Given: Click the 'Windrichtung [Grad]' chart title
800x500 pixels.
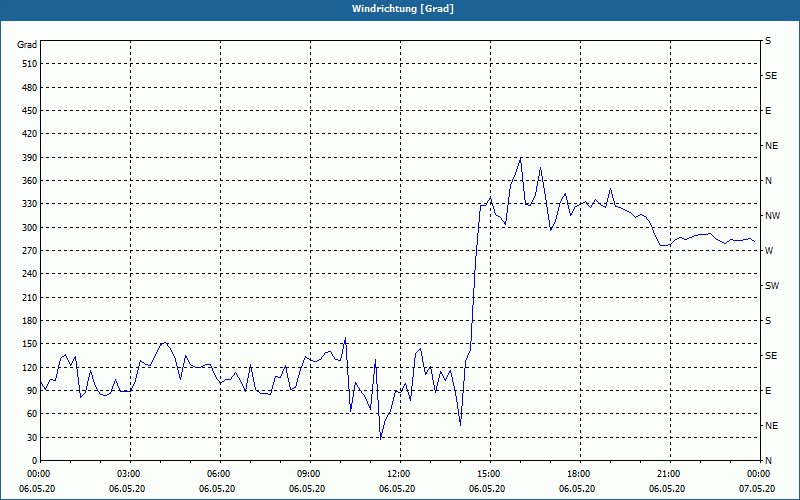Looking at the screenshot, I should click(x=403, y=9).
